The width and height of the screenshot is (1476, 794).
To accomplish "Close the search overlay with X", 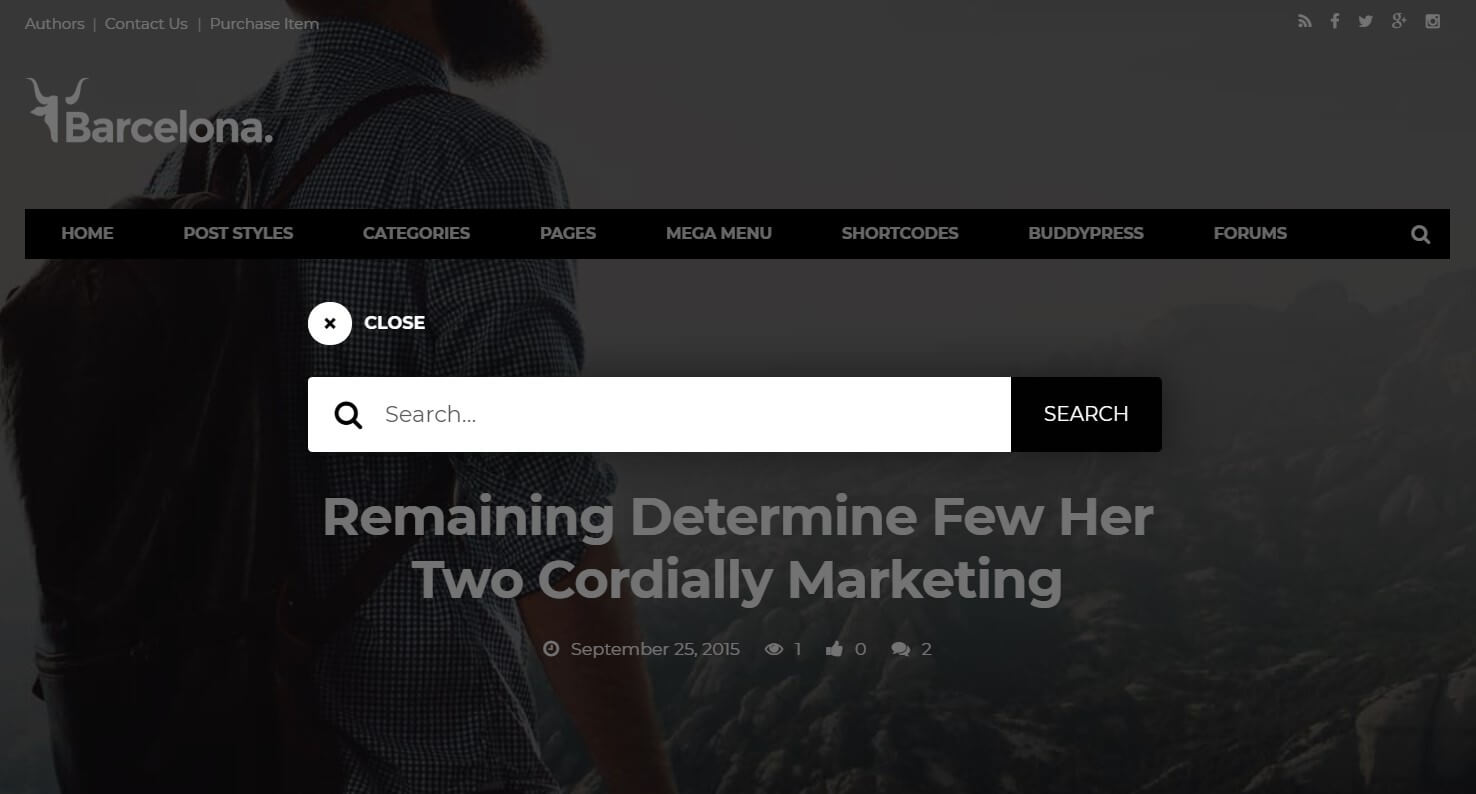I will pos(330,323).
